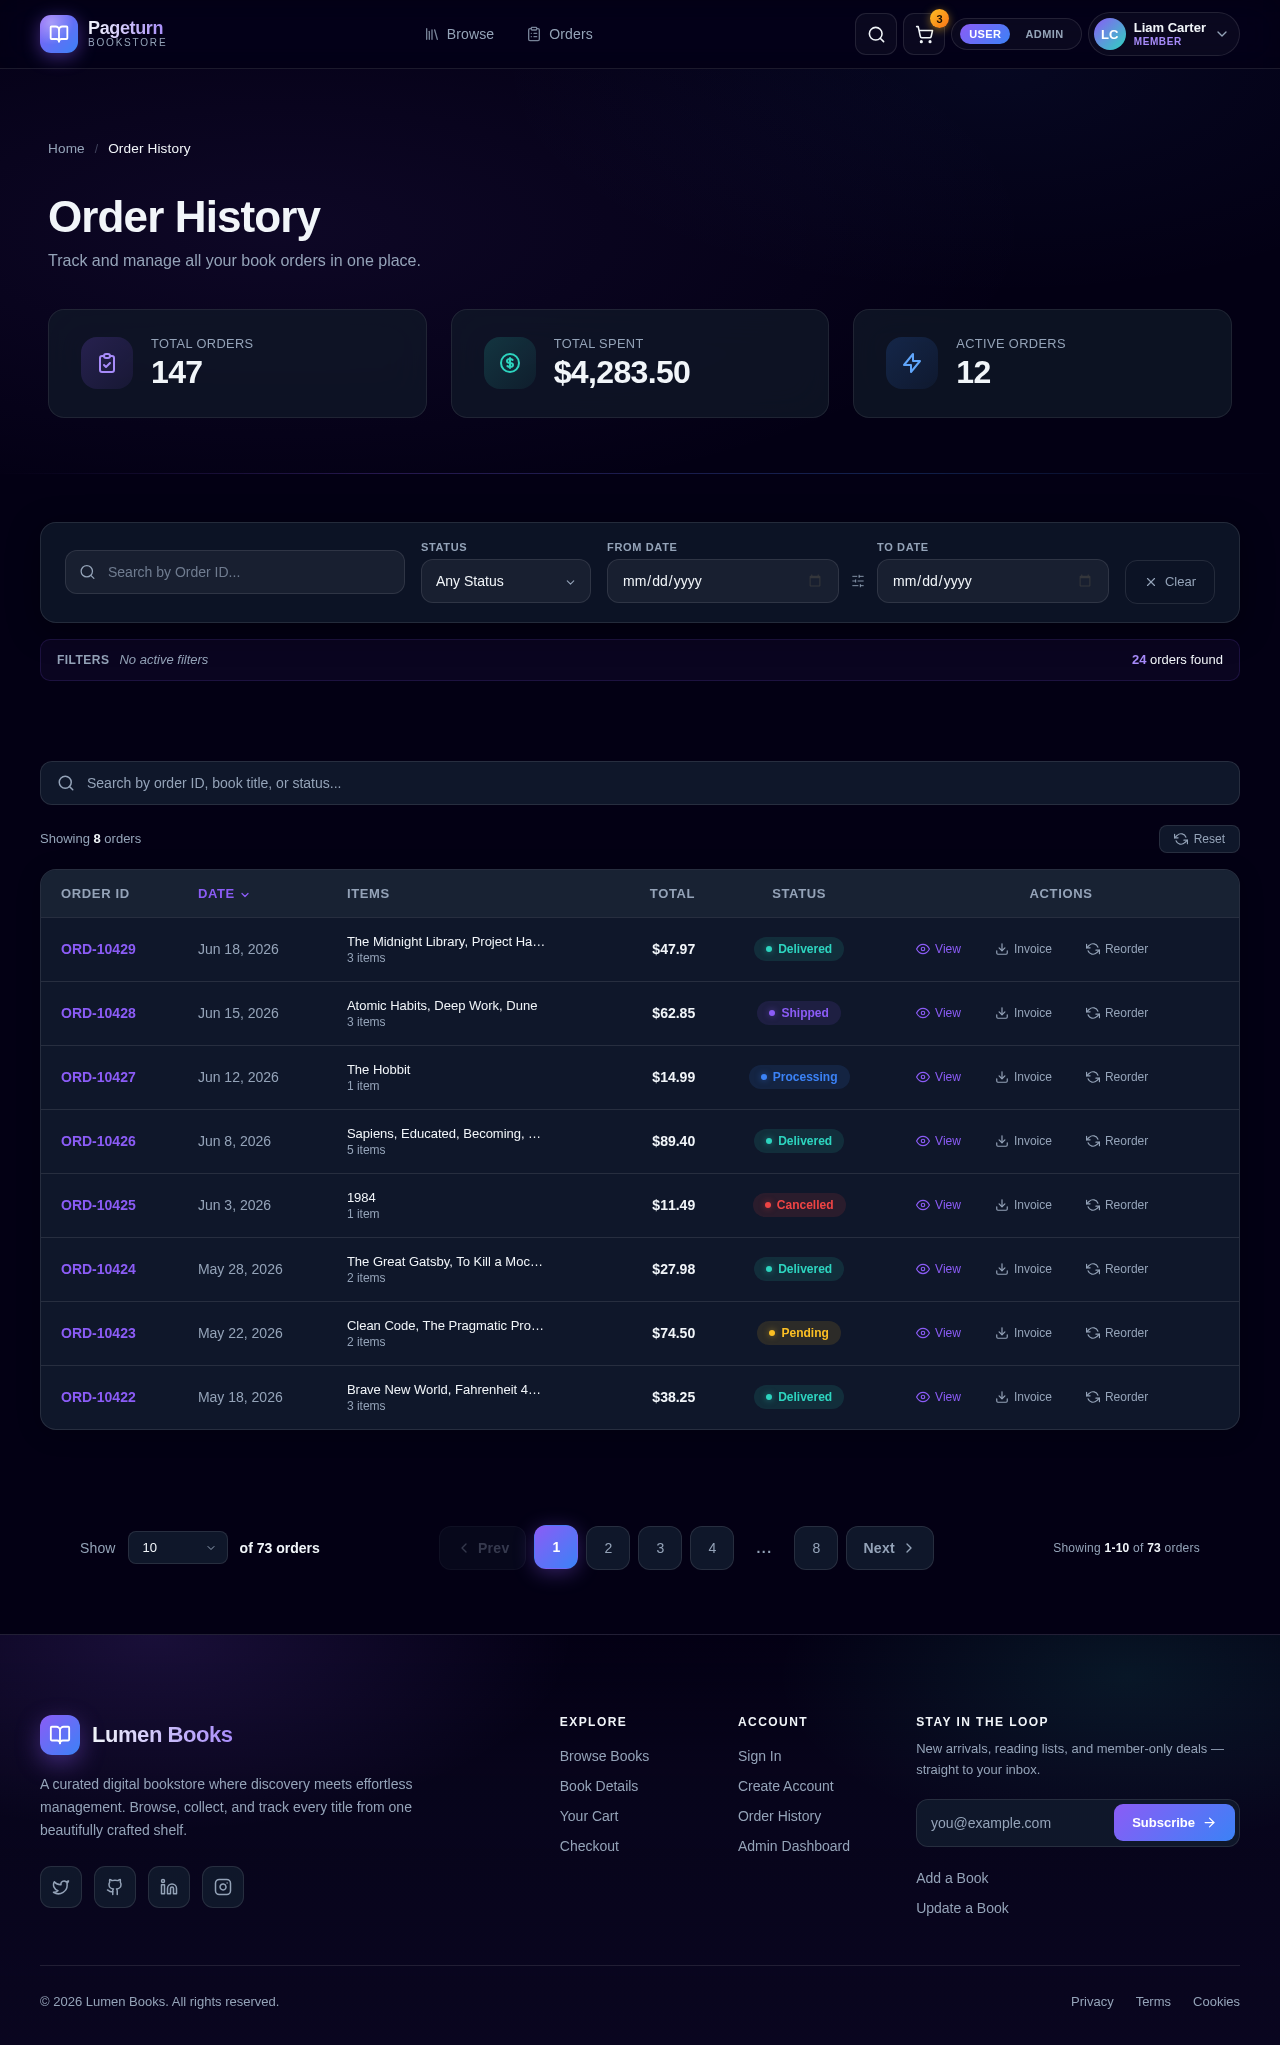1280x2045 pixels.
Task: Switch role toggle to ADMIN
Action: 1044,34
